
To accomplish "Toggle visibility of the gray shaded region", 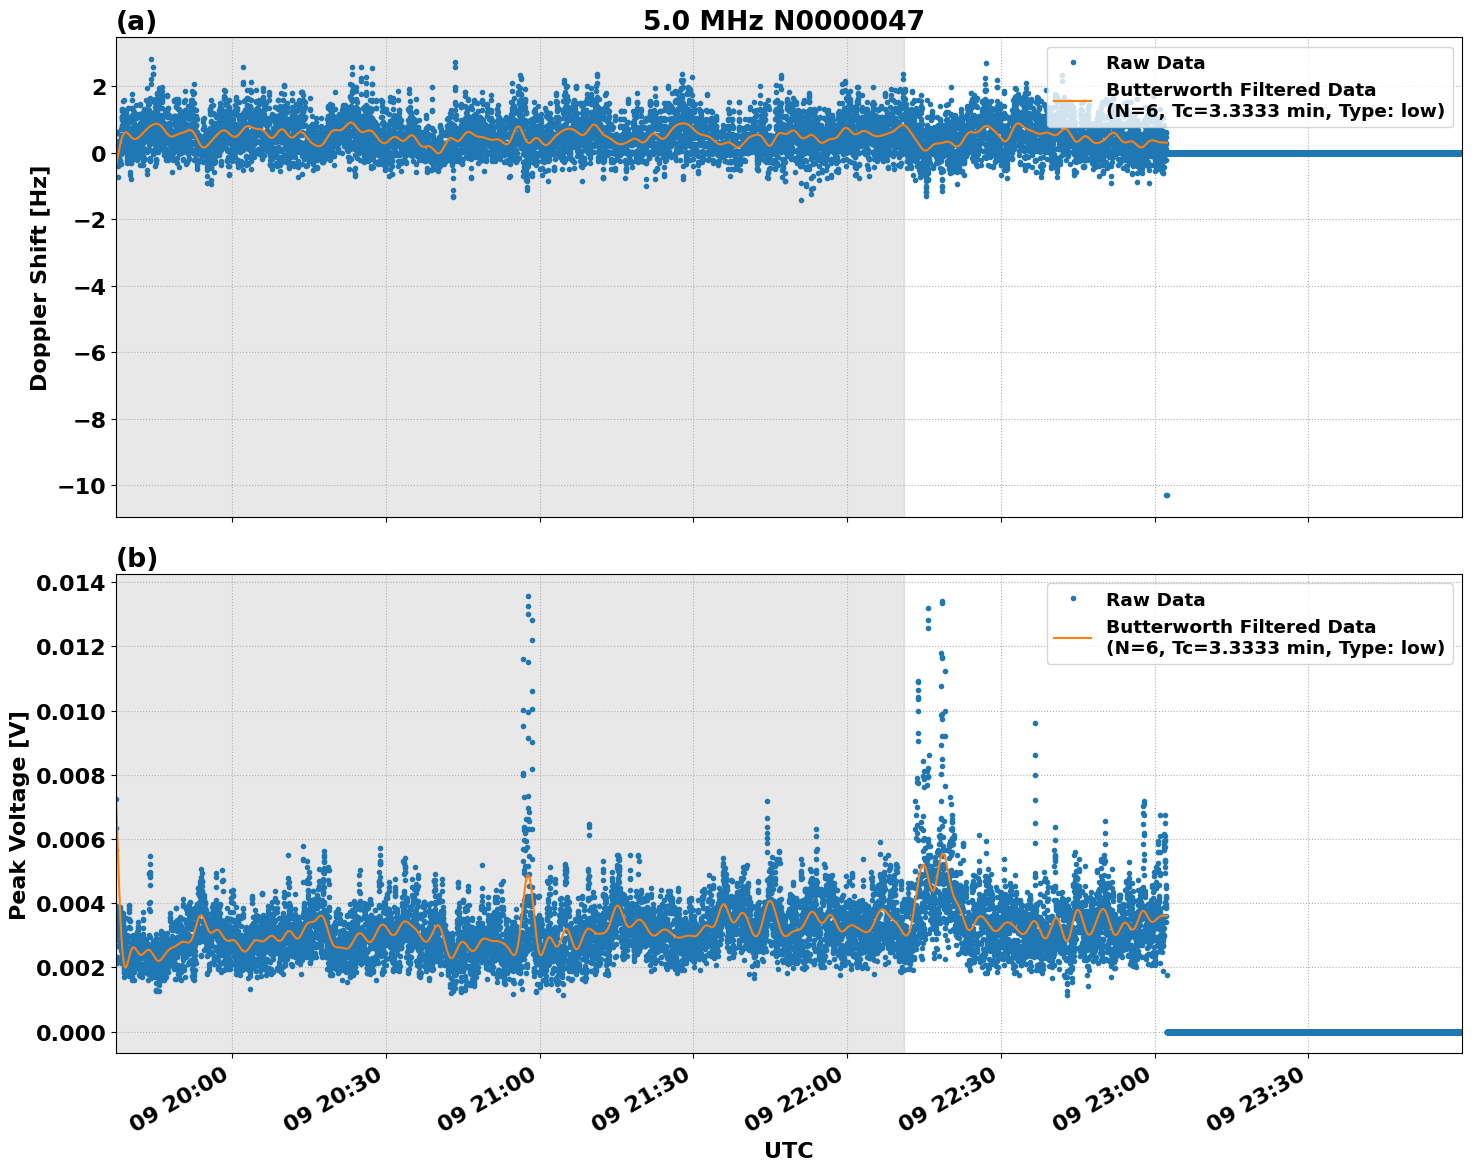I will [x=500, y=350].
